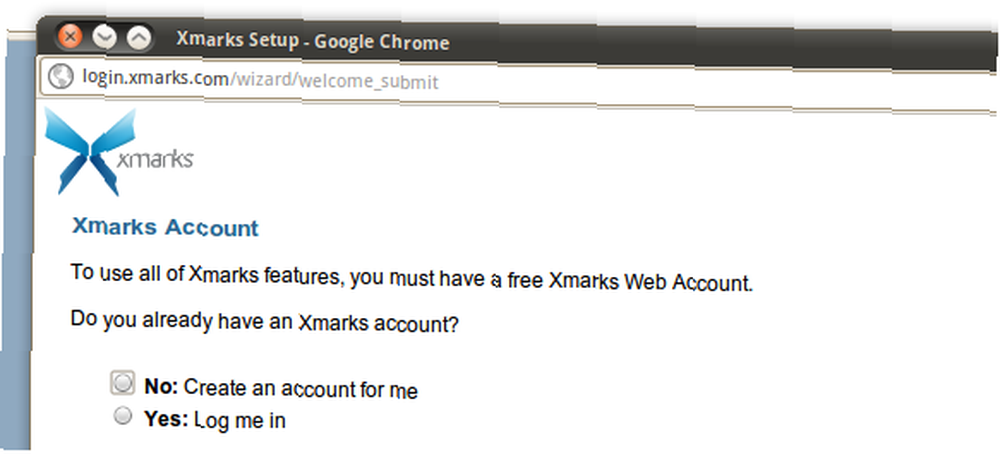This screenshot has height=469, width=1000.
Task: Select the 'No' radio button
Action: pos(122,382)
